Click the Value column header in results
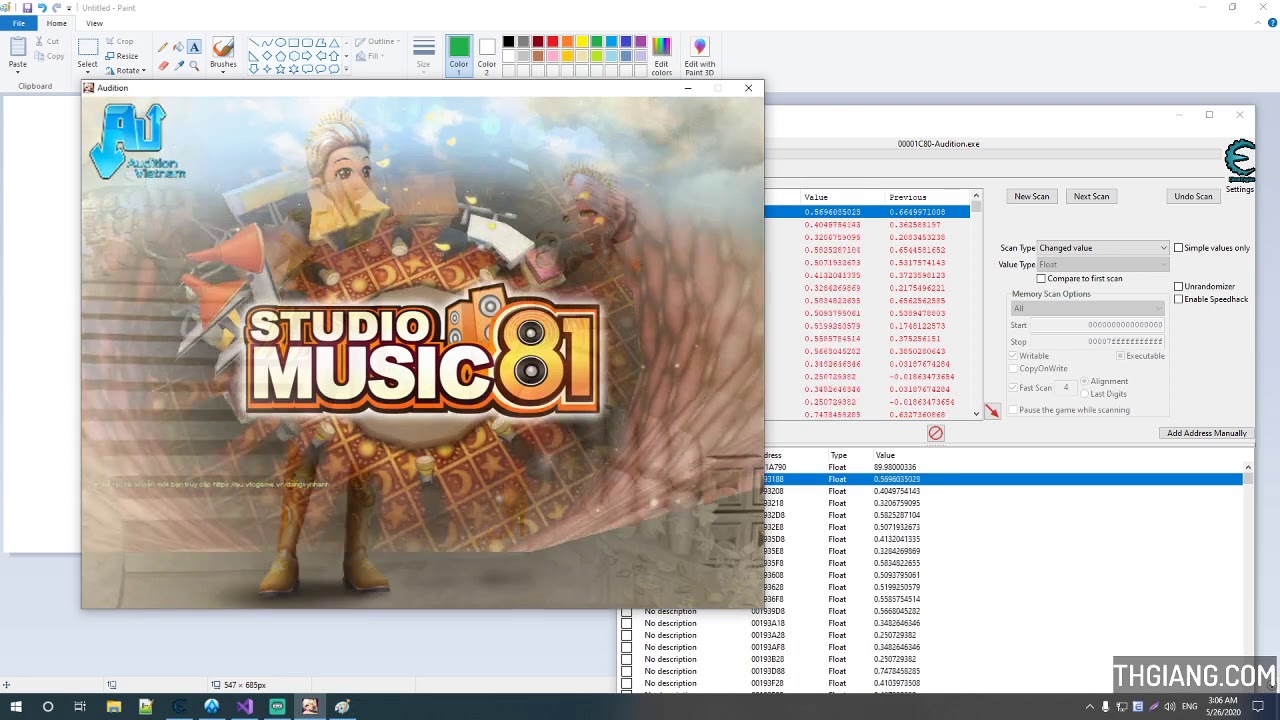This screenshot has height=720, width=1280. tap(816, 197)
